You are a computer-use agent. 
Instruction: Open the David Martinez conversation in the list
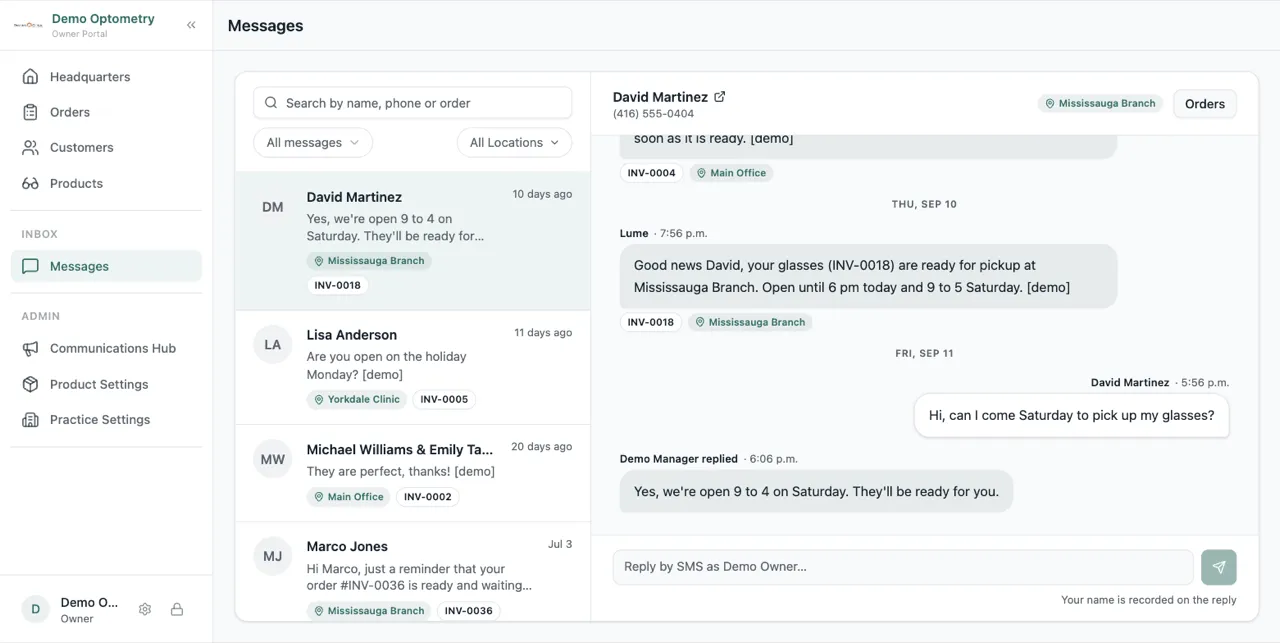pyautogui.click(x=412, y=241)
